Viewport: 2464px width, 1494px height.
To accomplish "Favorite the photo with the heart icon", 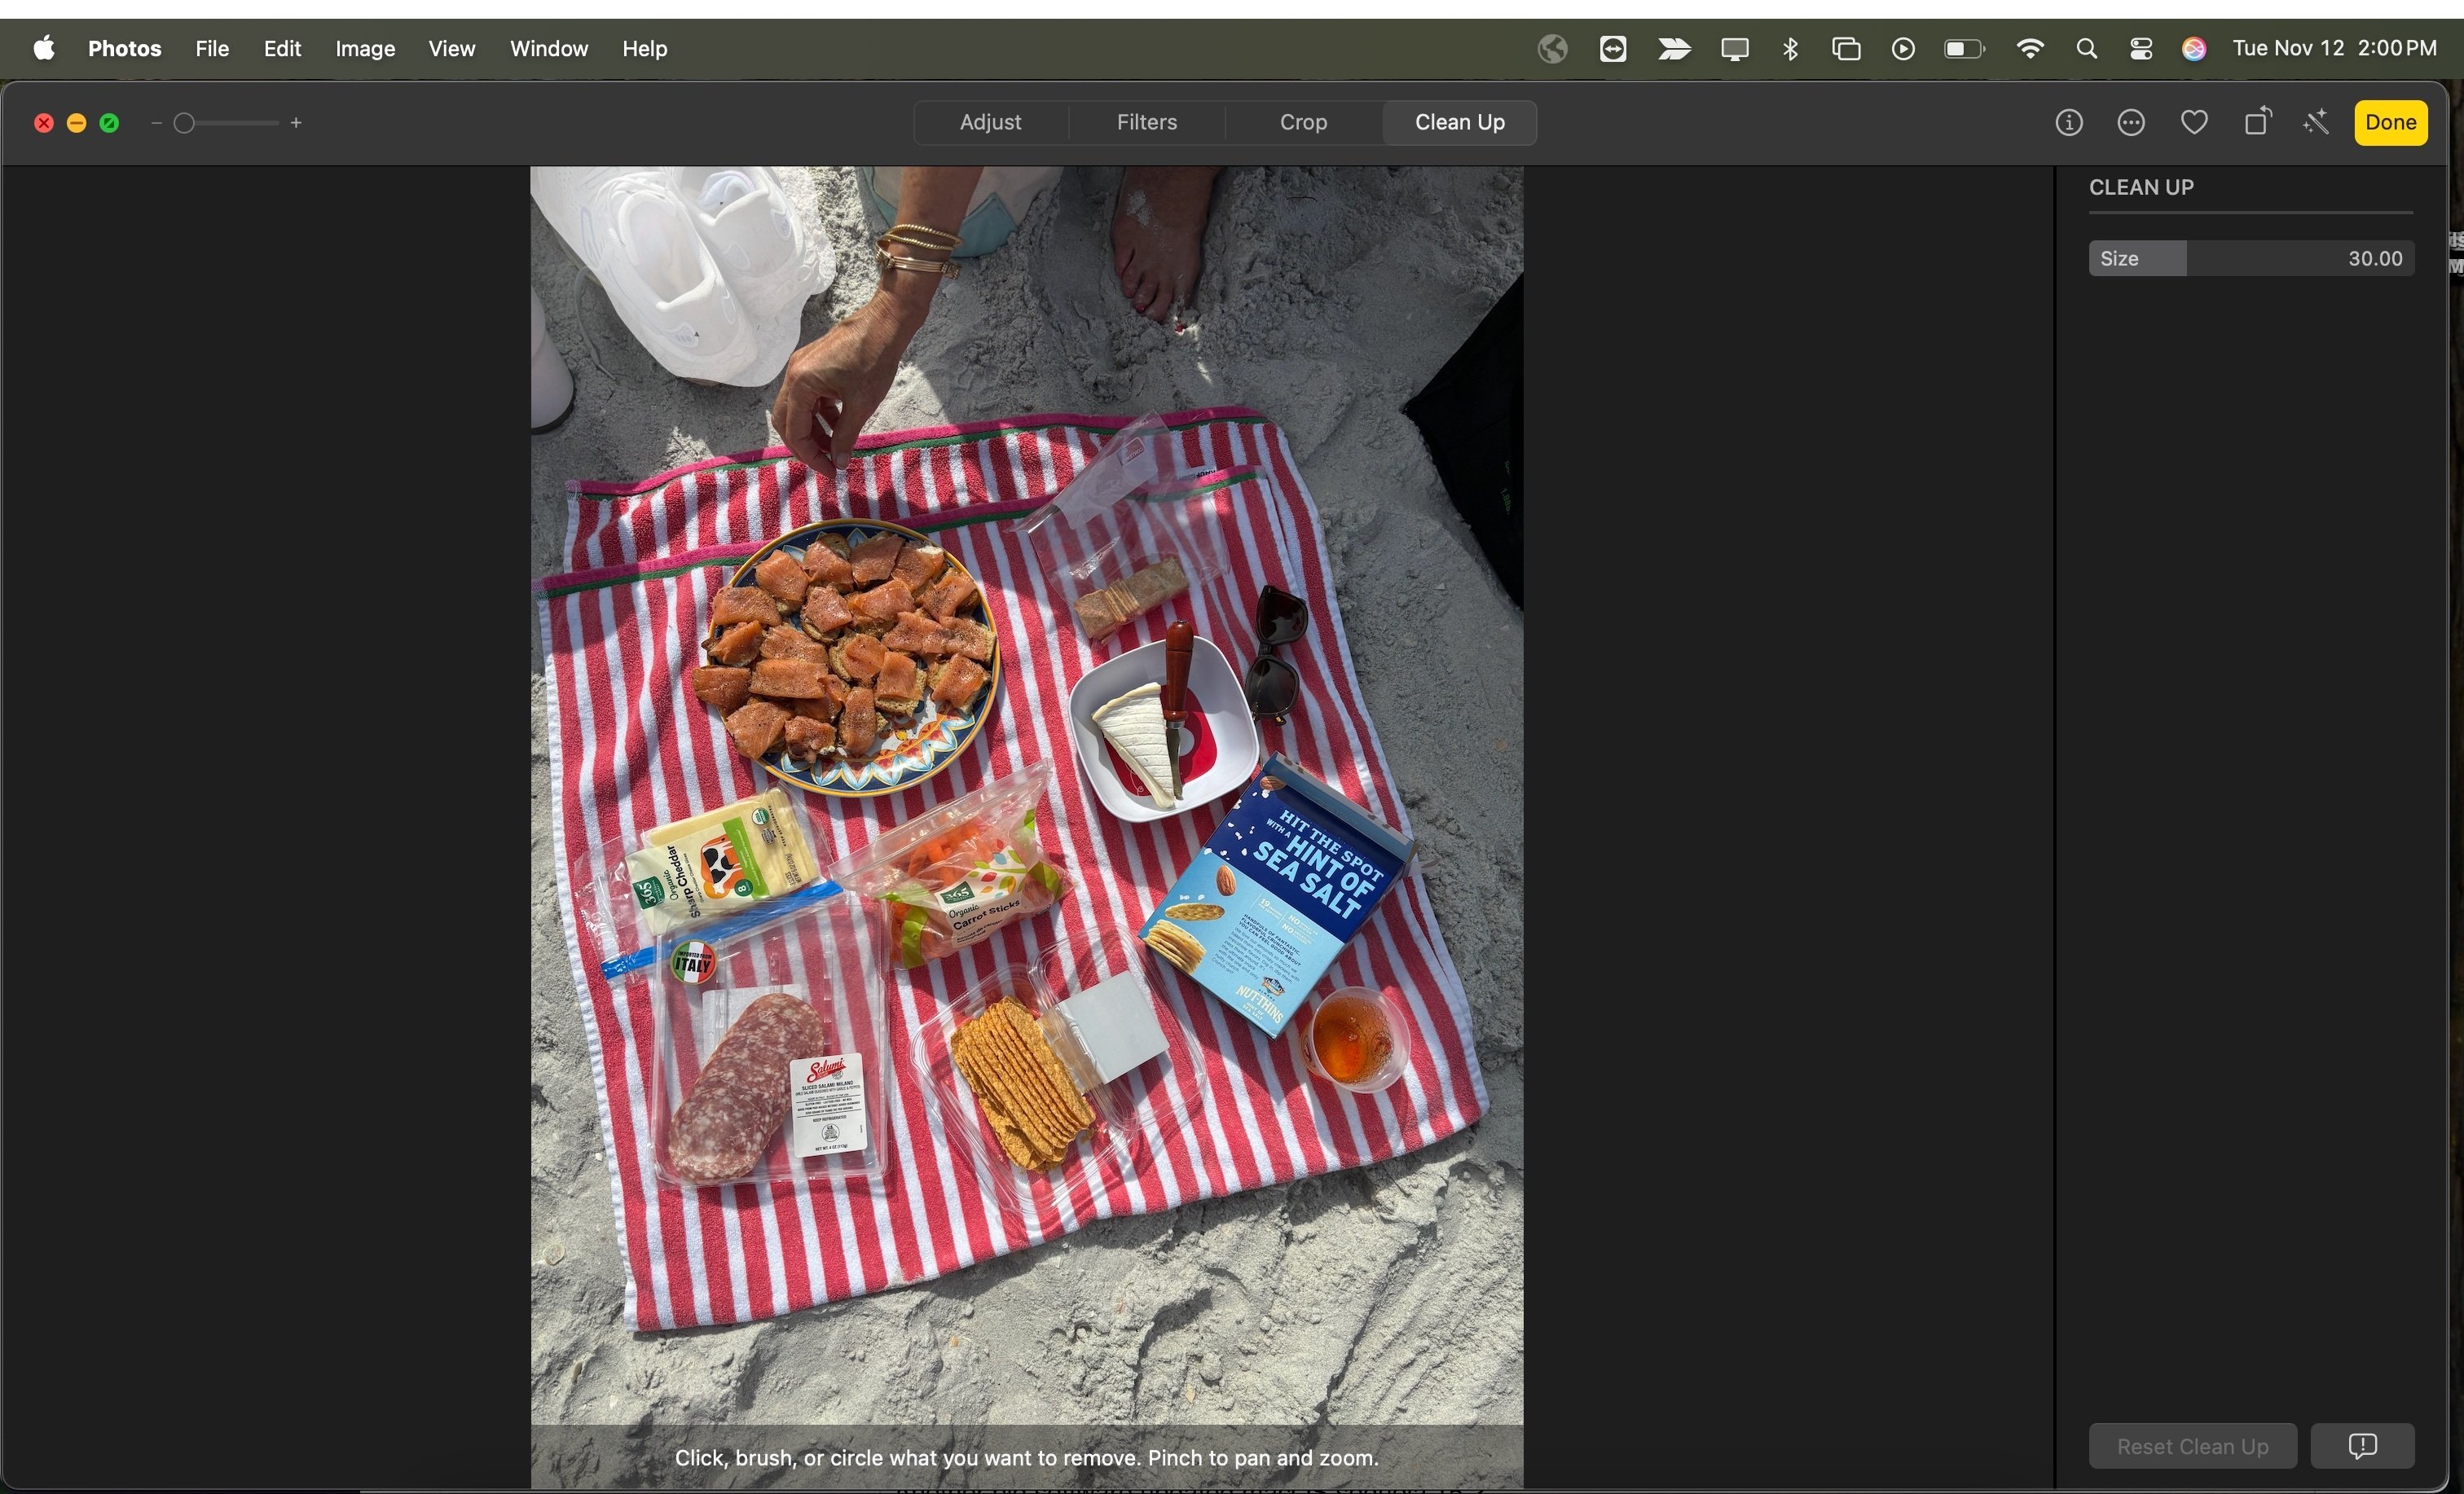I will click(2194, 121).
